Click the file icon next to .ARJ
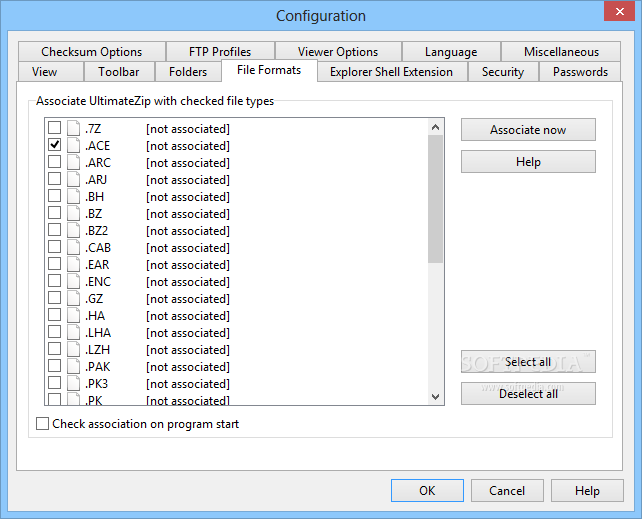This screenshot has height=519, width=642. [x=73, y=179]
